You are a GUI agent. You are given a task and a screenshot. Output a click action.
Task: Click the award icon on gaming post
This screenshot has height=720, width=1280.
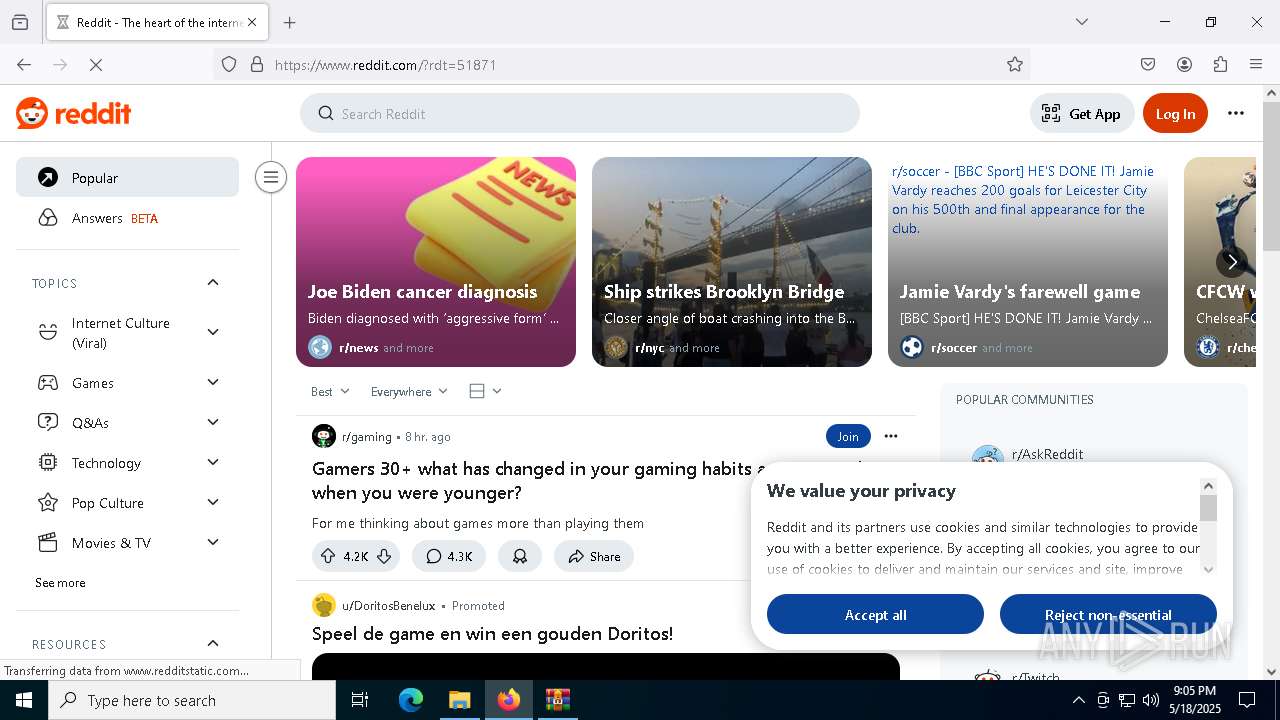click(x=520, y=556)
